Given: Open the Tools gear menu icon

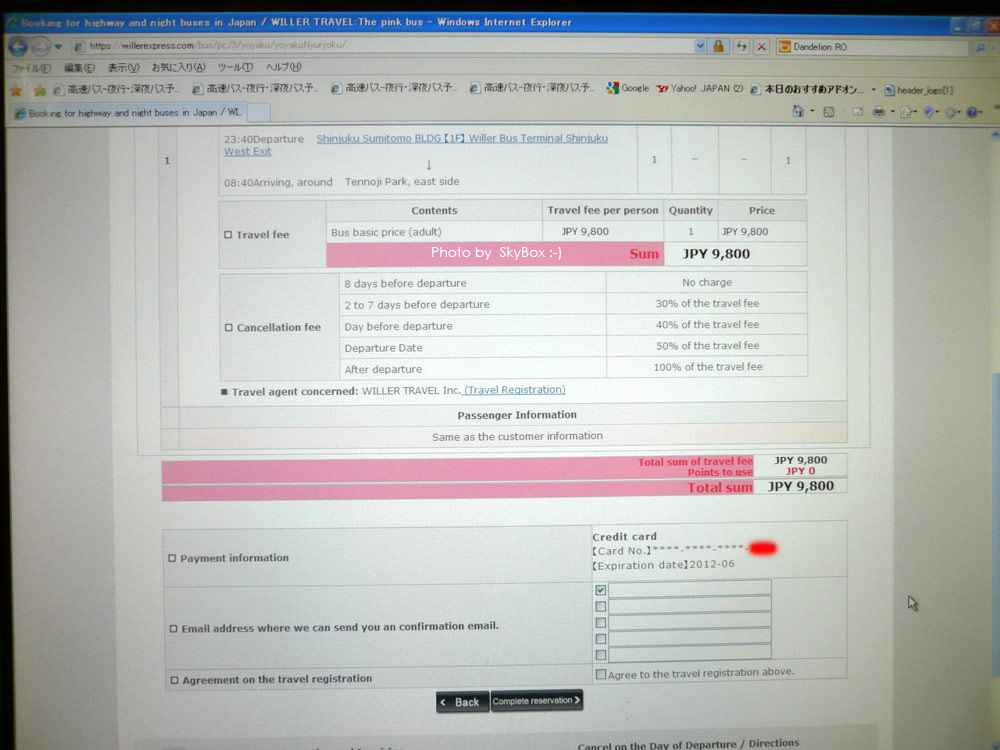Looking at the screenshot, I should click(x=952, y=113).
